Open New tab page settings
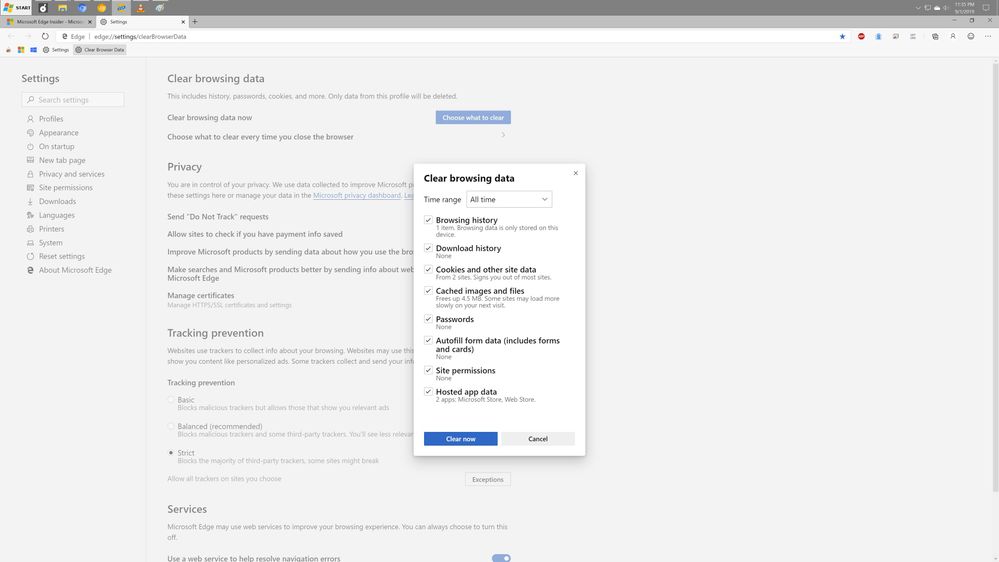Screen dimensions: 999x562 click(x=62, y=160)
